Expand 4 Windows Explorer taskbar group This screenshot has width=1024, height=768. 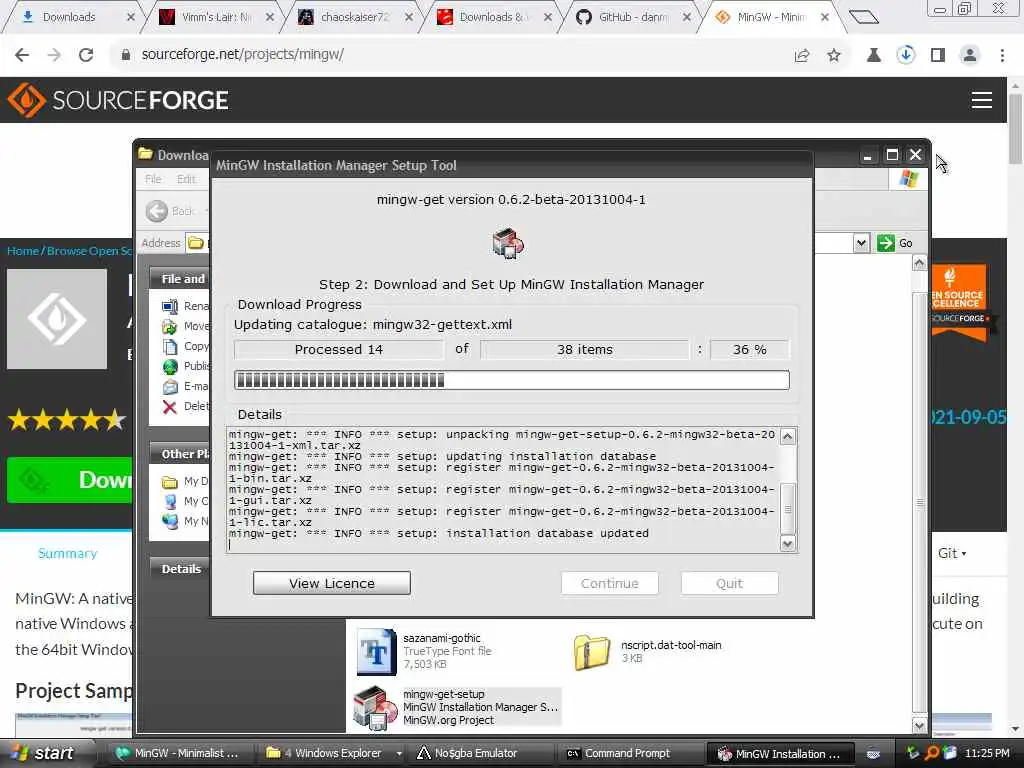tap(333, 754)
